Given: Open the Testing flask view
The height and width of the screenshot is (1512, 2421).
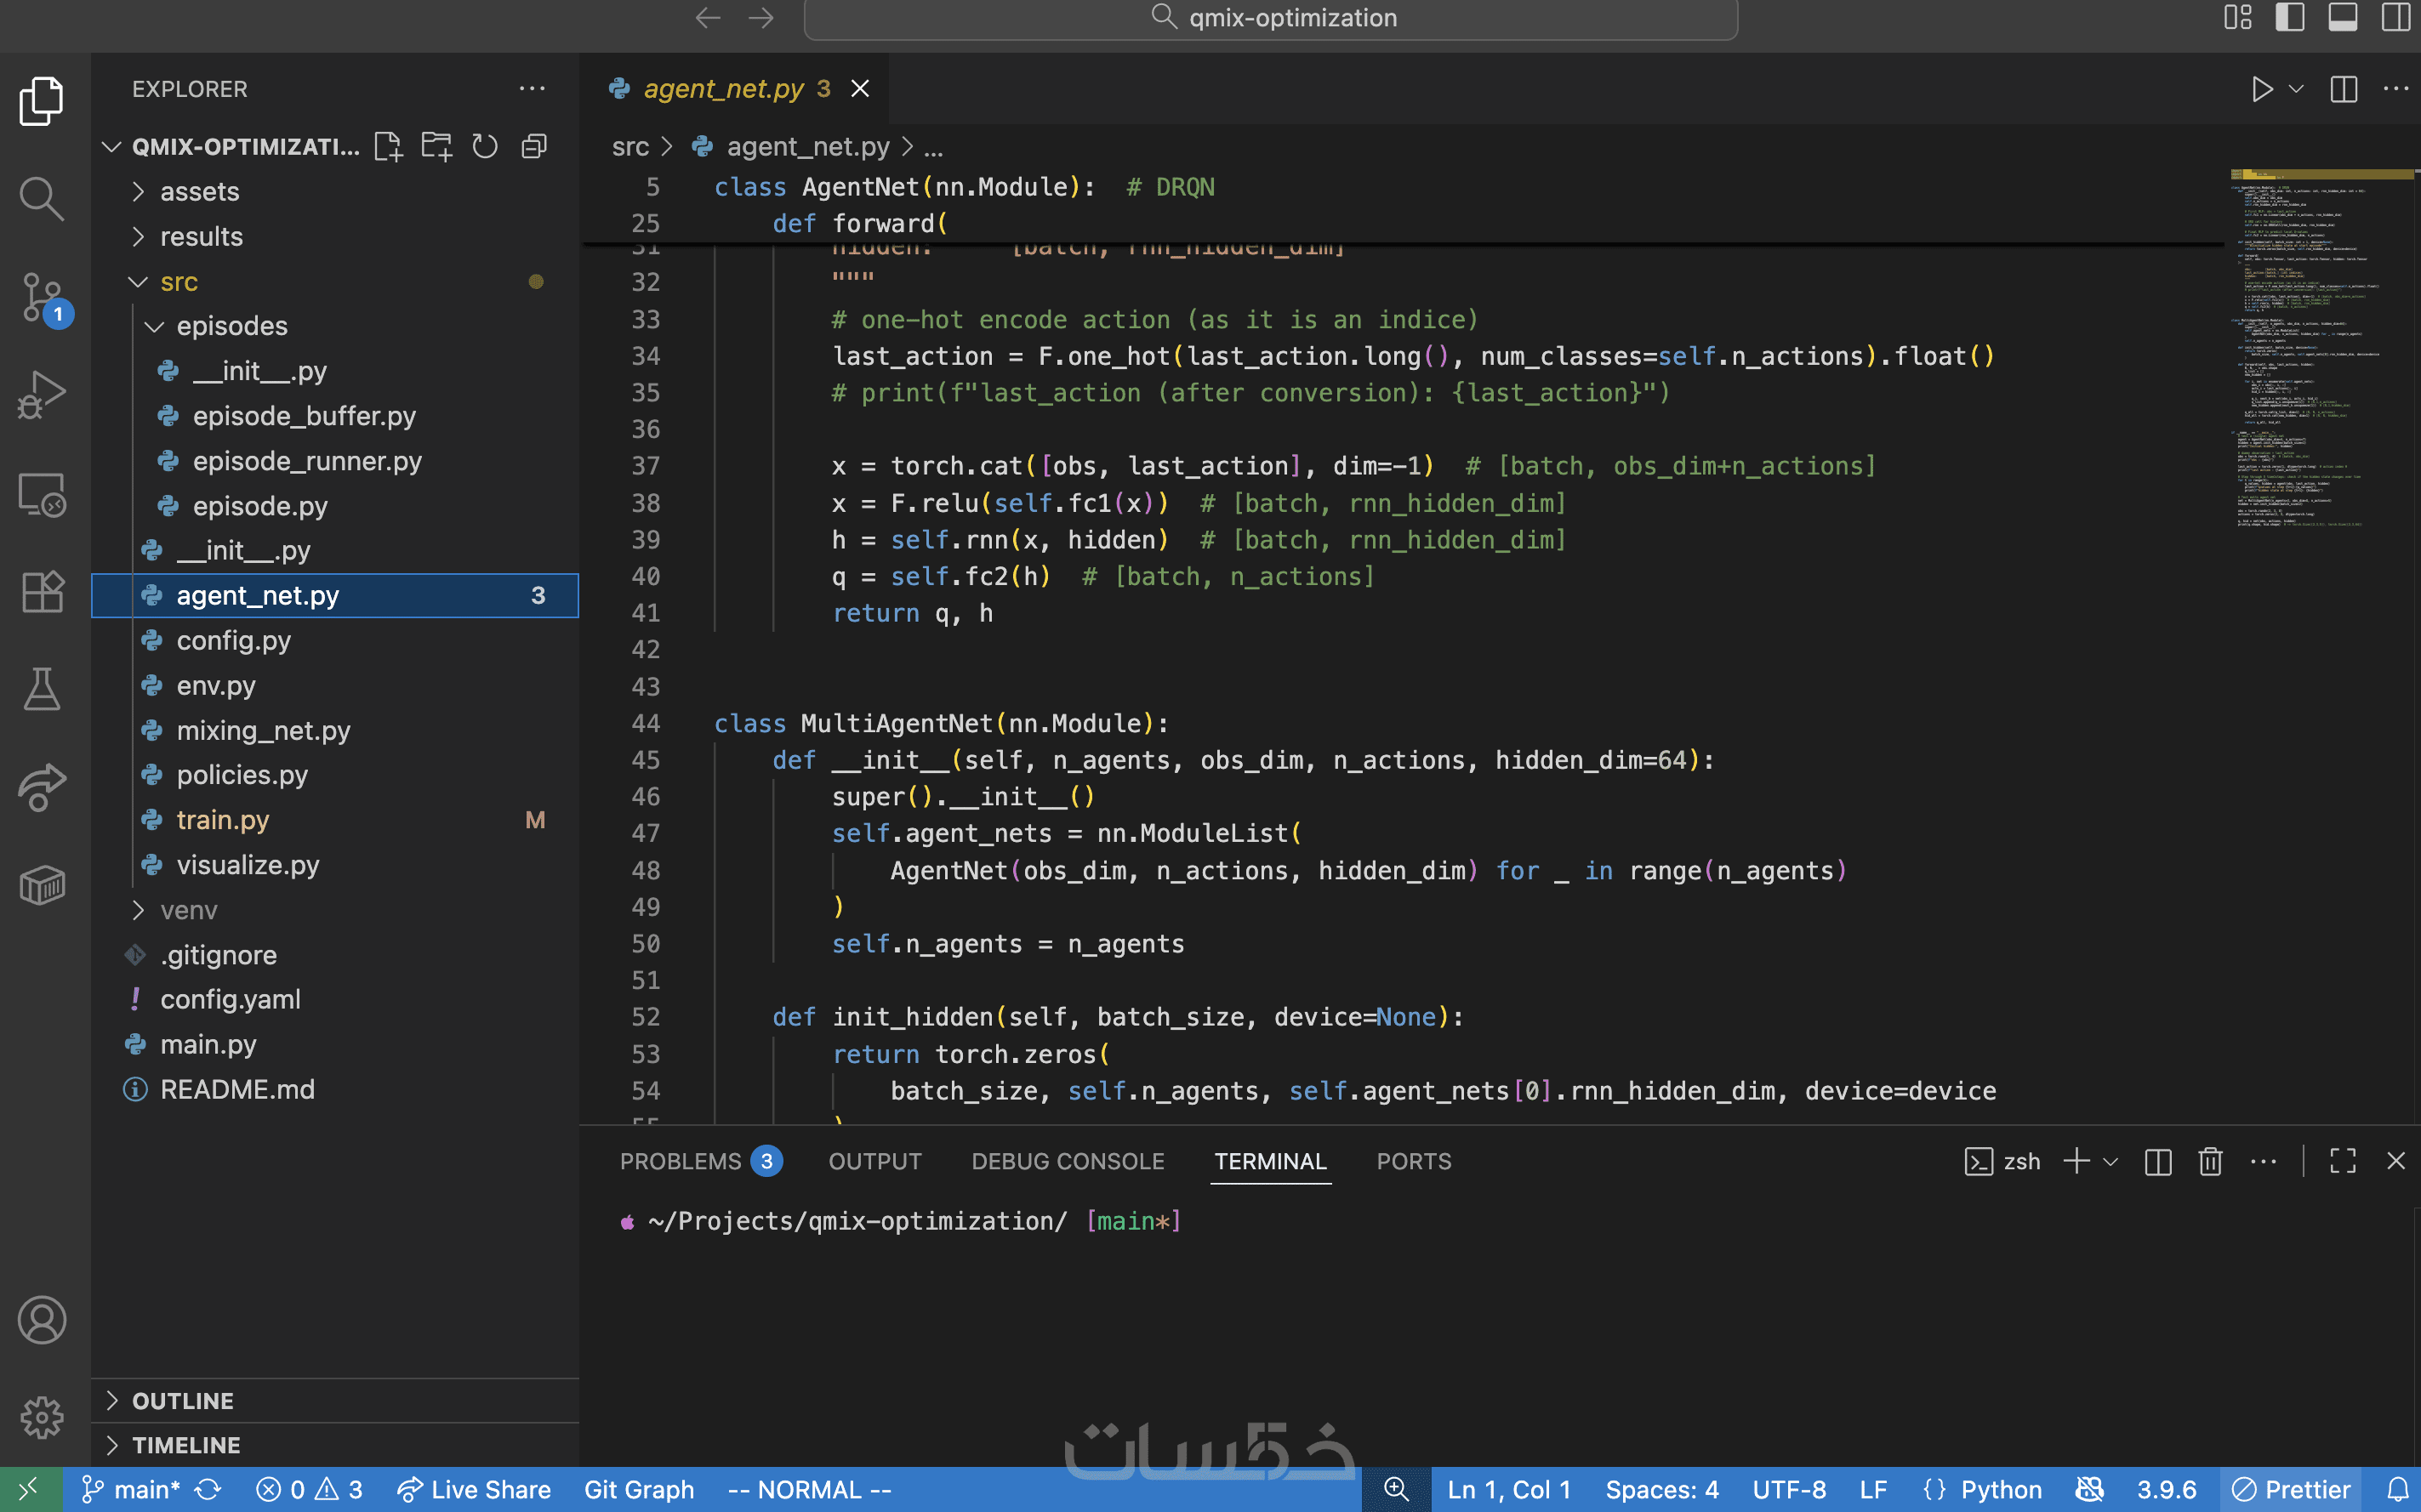Looking at the screenshot, I should (x=42, y=689).
